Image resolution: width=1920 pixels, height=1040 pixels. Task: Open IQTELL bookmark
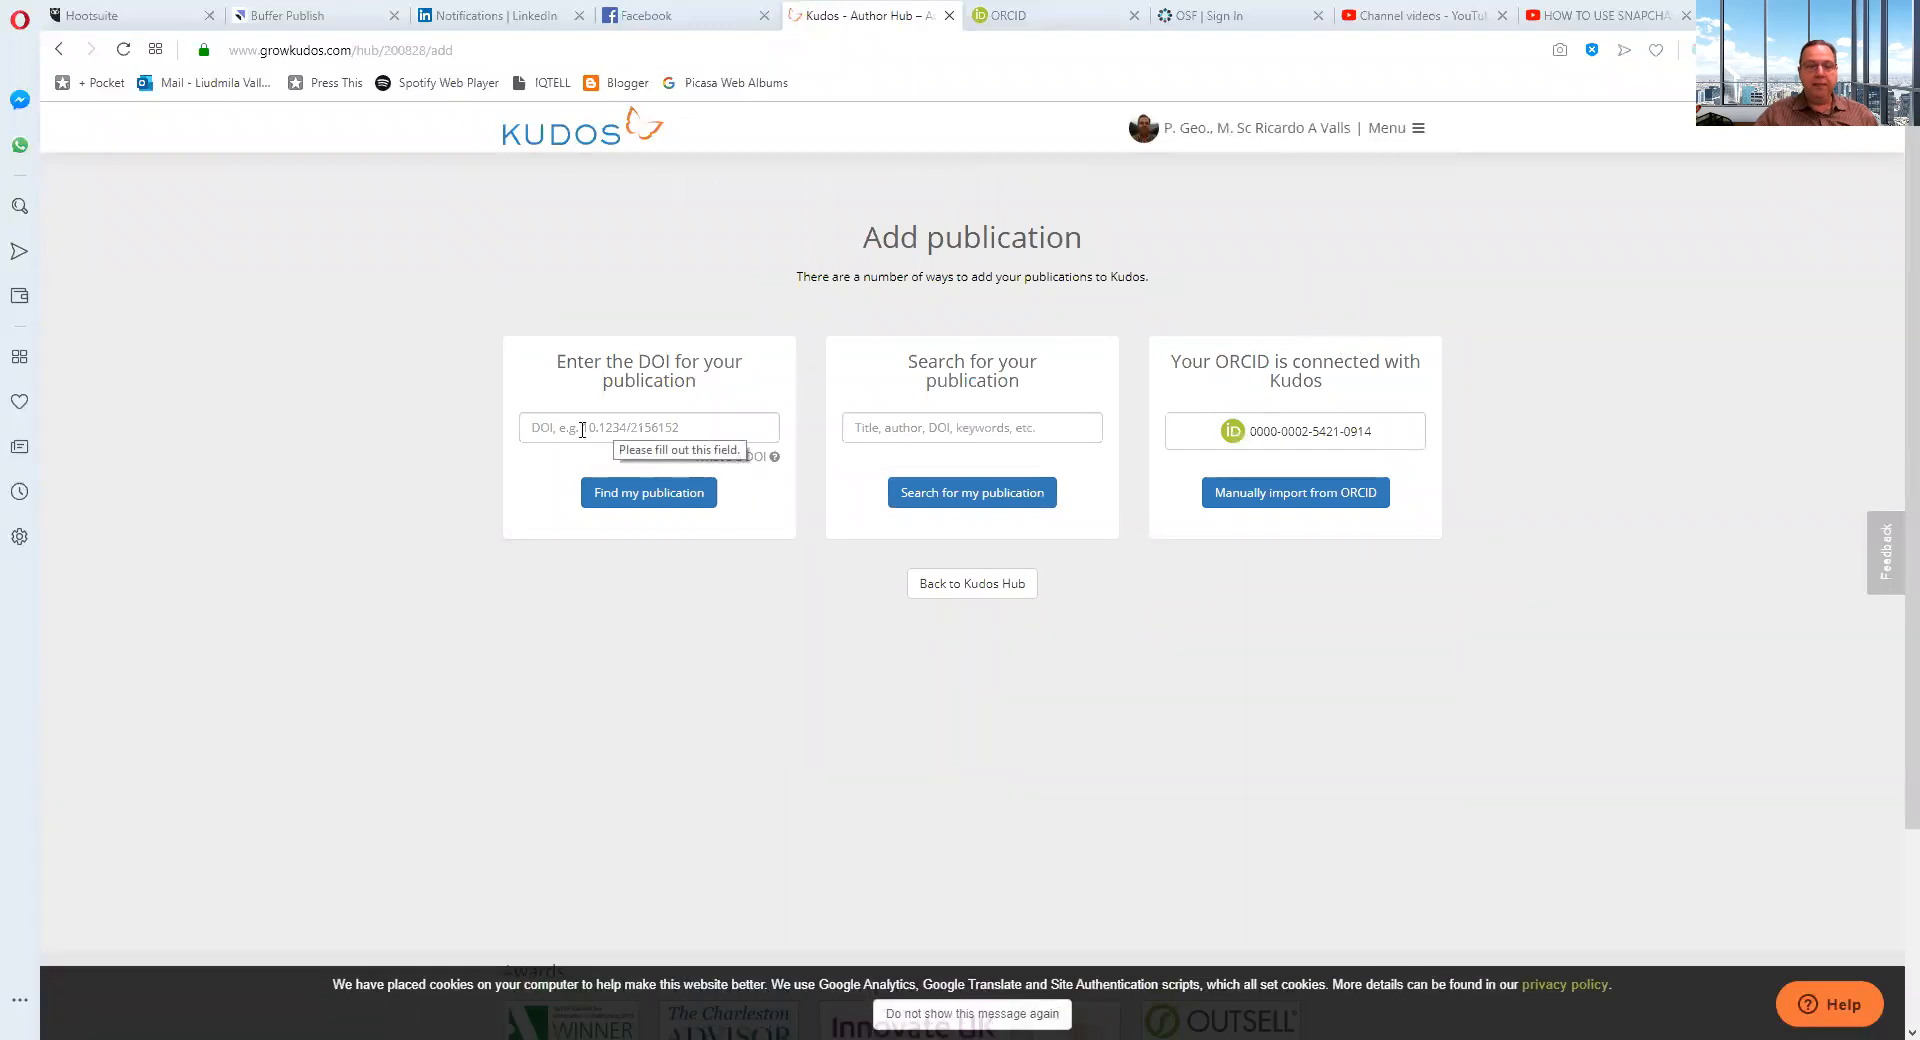541,83
